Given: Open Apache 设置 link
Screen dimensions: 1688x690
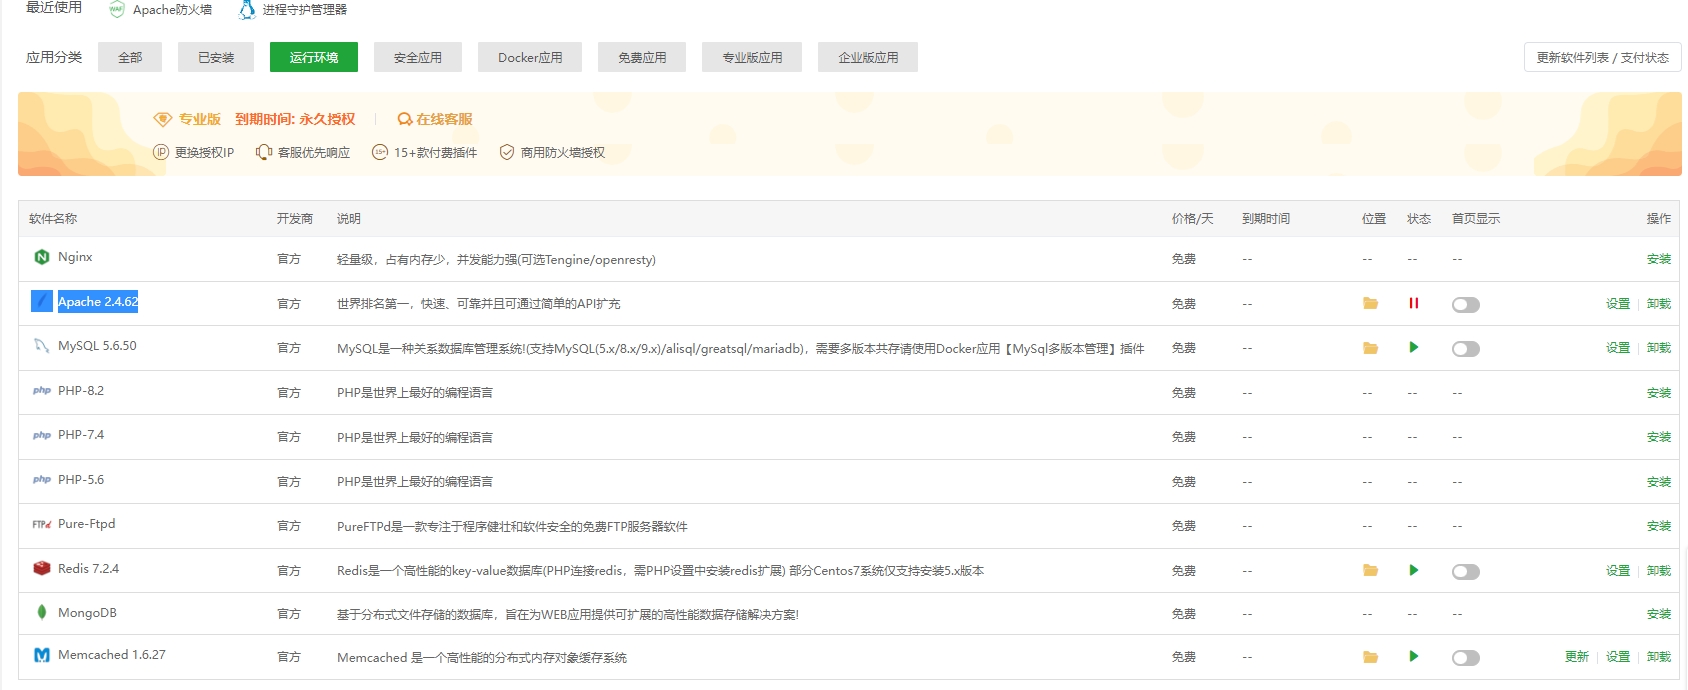Looking at the screenshot, I should point(1618,304).
